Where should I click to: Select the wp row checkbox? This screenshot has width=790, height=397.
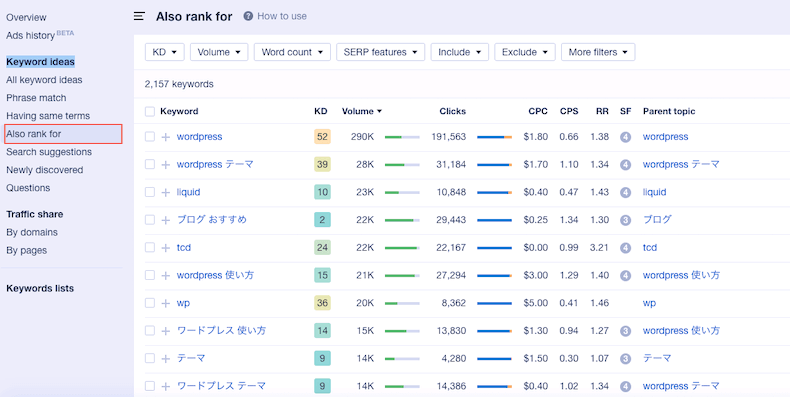pyautogui.click(x=150, y=303)
